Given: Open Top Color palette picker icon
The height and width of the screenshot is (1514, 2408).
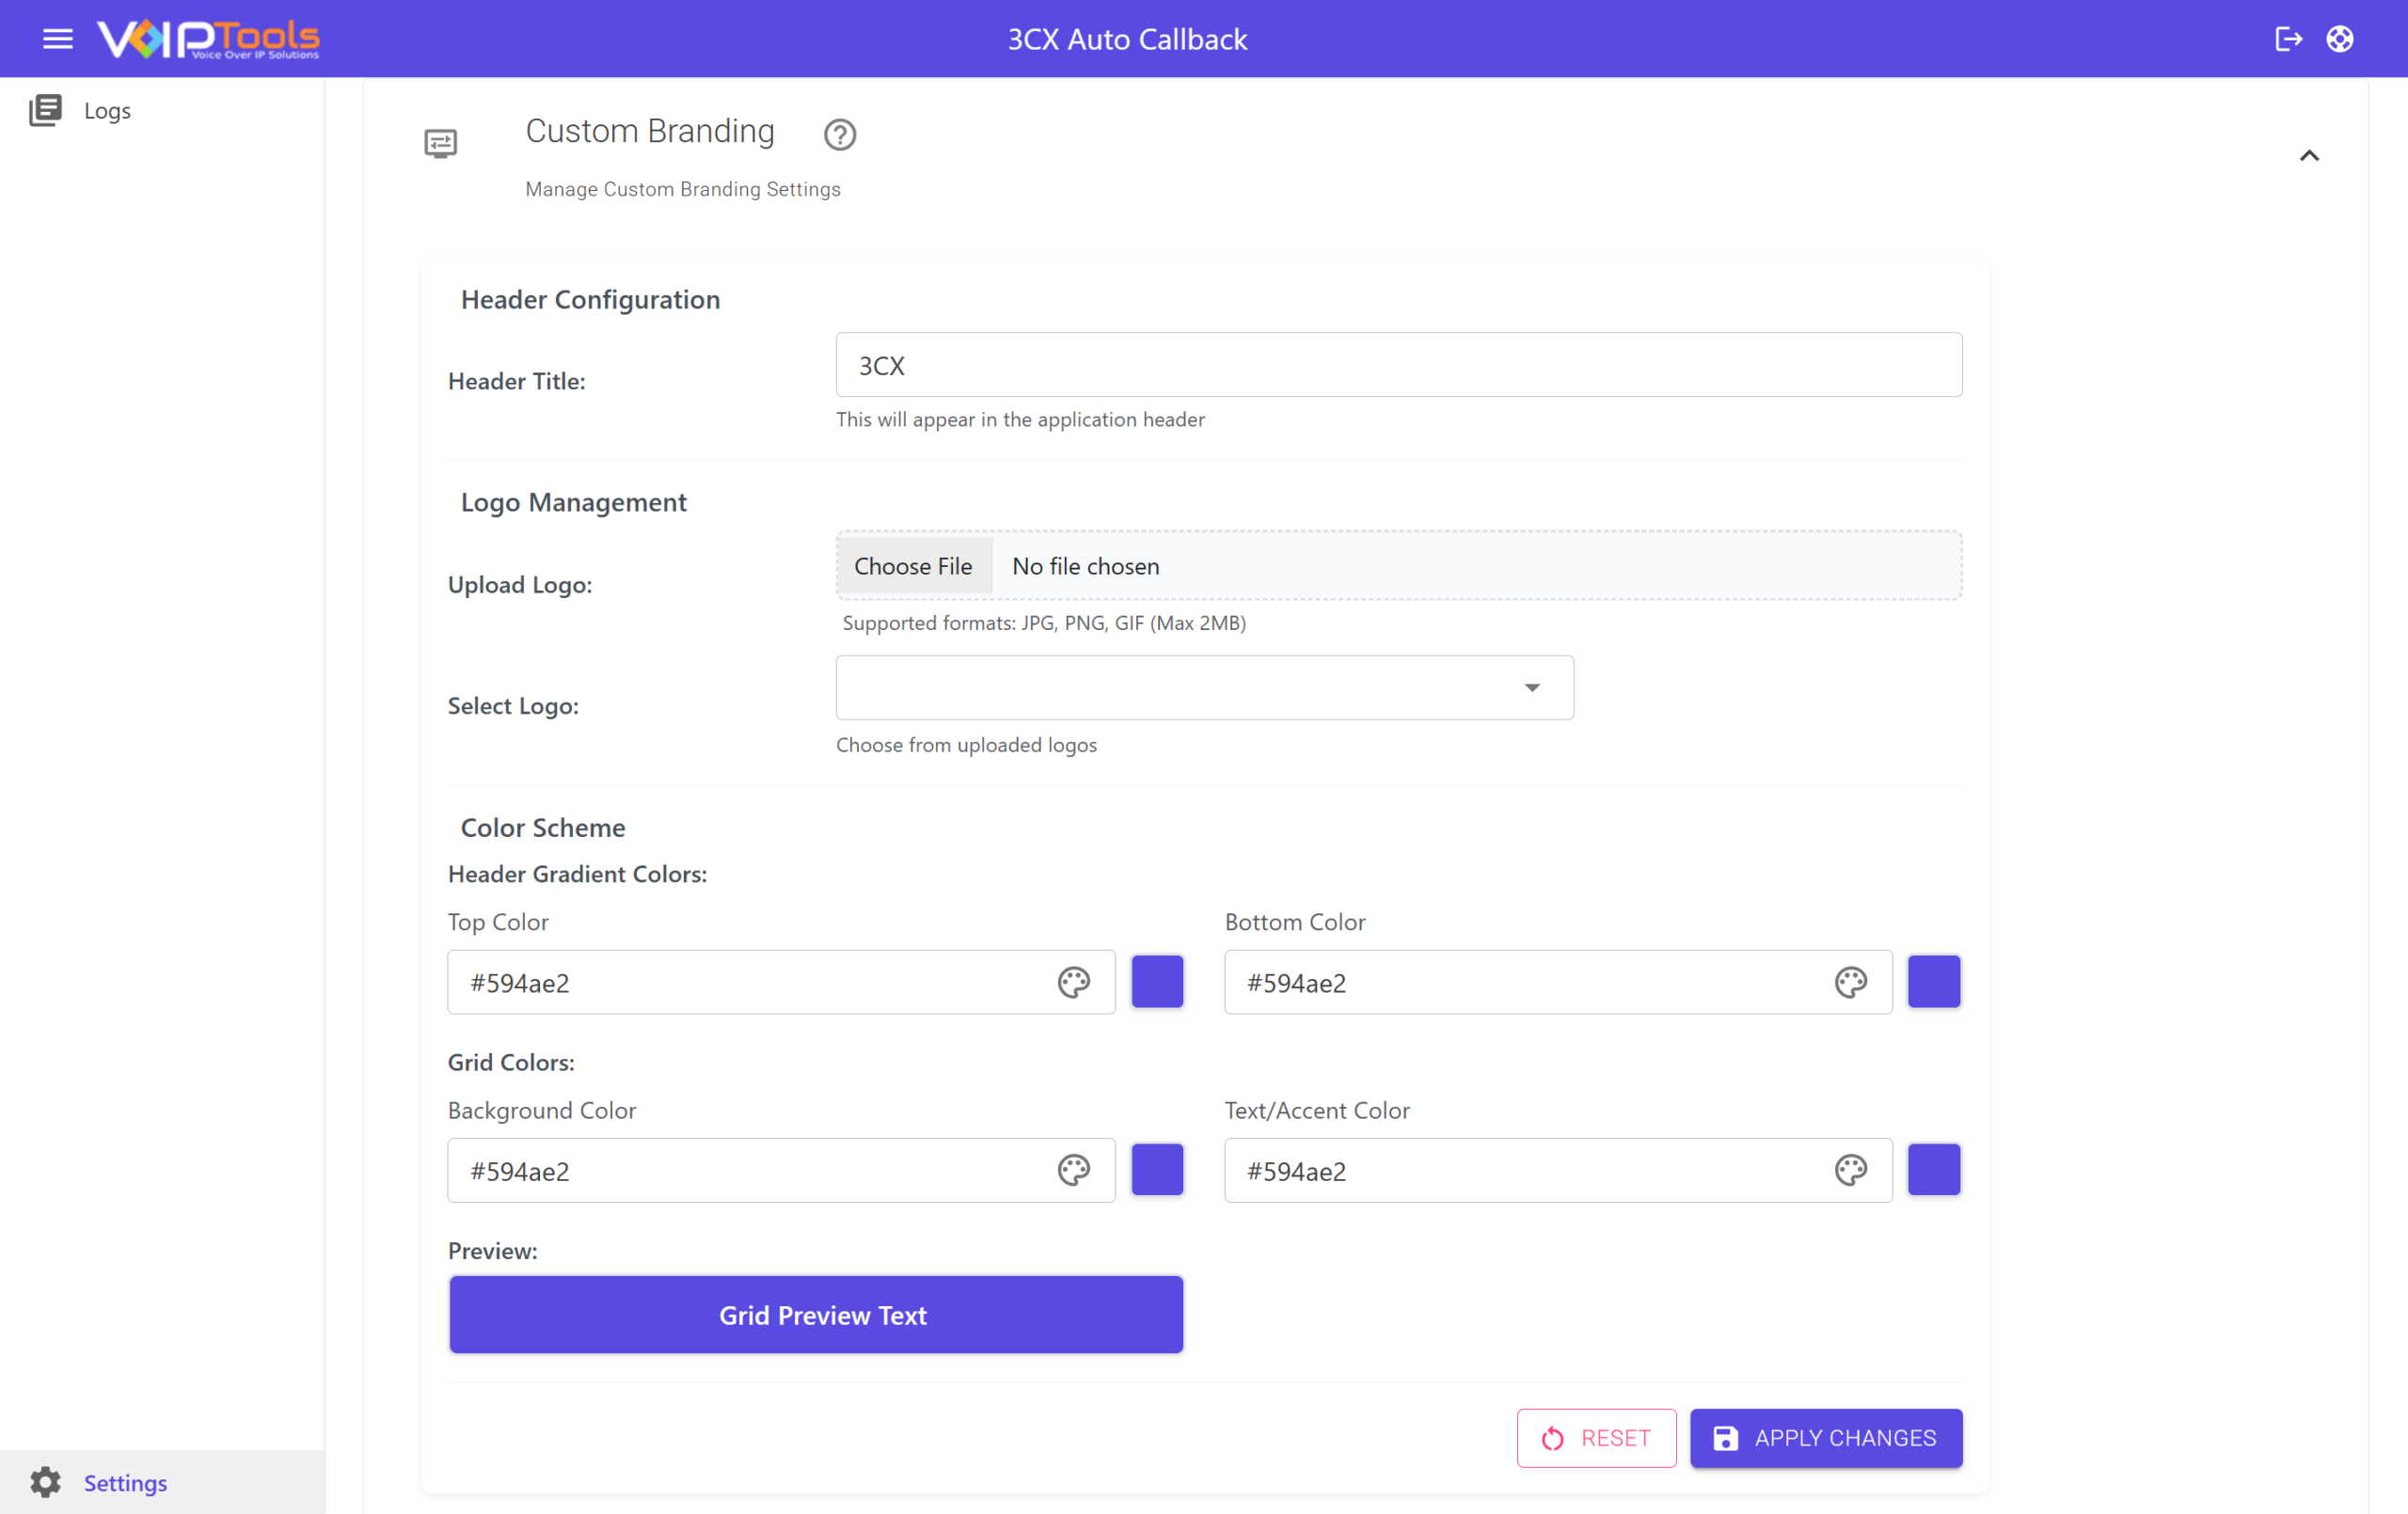Looking at the screenshot, I should pos(1074,982).
